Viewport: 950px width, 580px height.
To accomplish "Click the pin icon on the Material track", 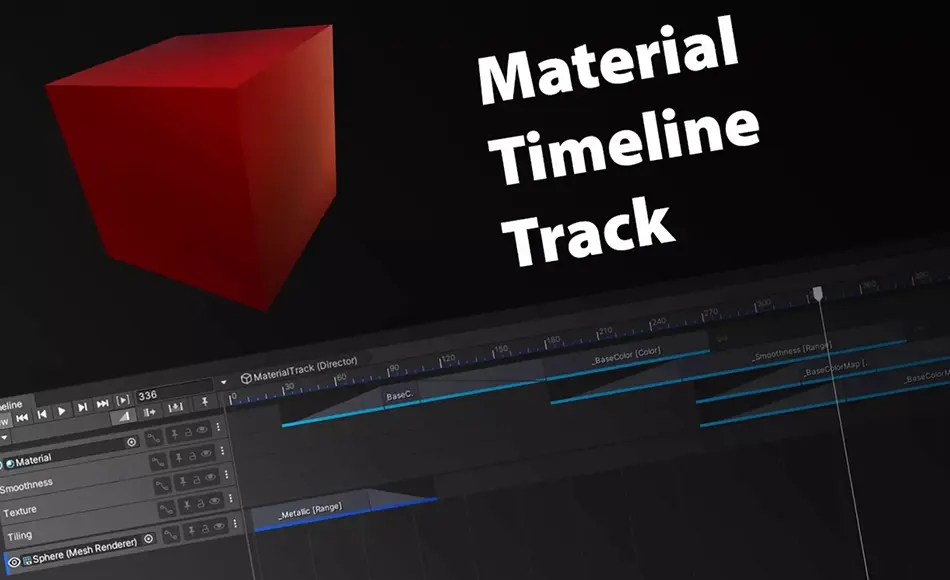I will tap(174, 434).
